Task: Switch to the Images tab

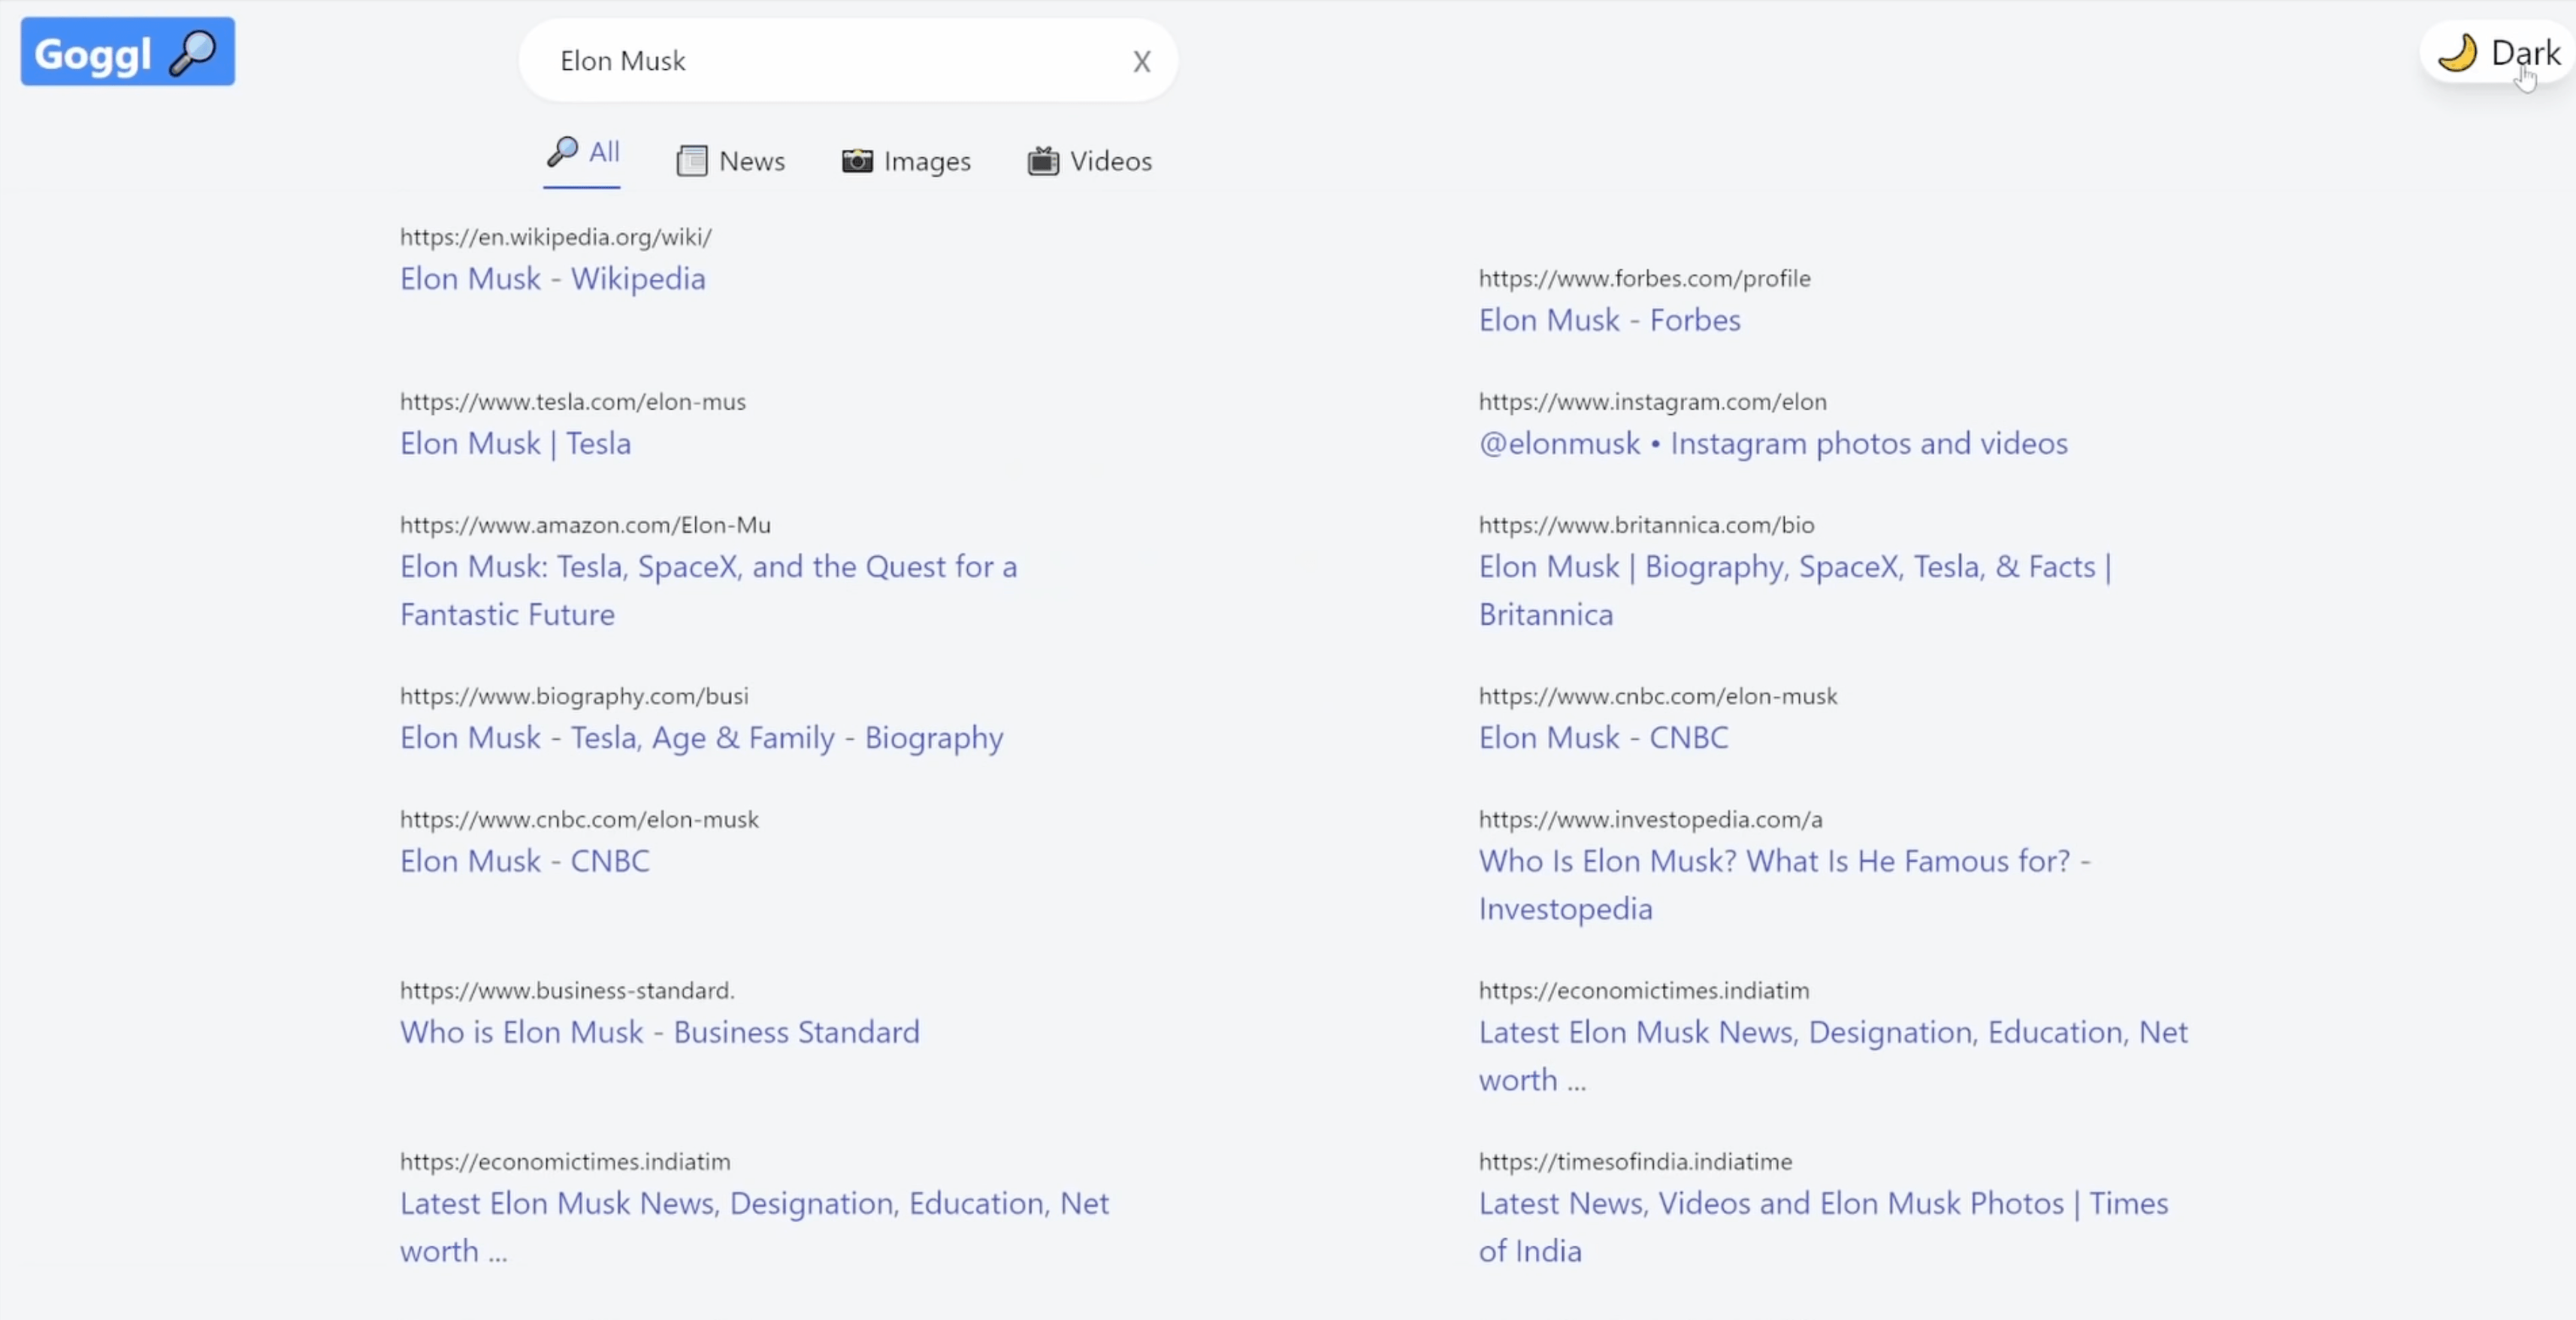Action: (906, 161)
